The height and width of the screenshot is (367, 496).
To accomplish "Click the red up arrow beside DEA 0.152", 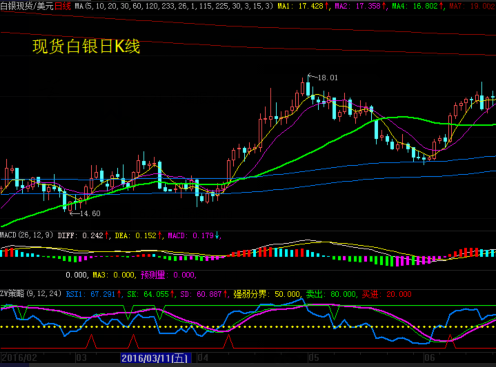I will tap(160, 236).
